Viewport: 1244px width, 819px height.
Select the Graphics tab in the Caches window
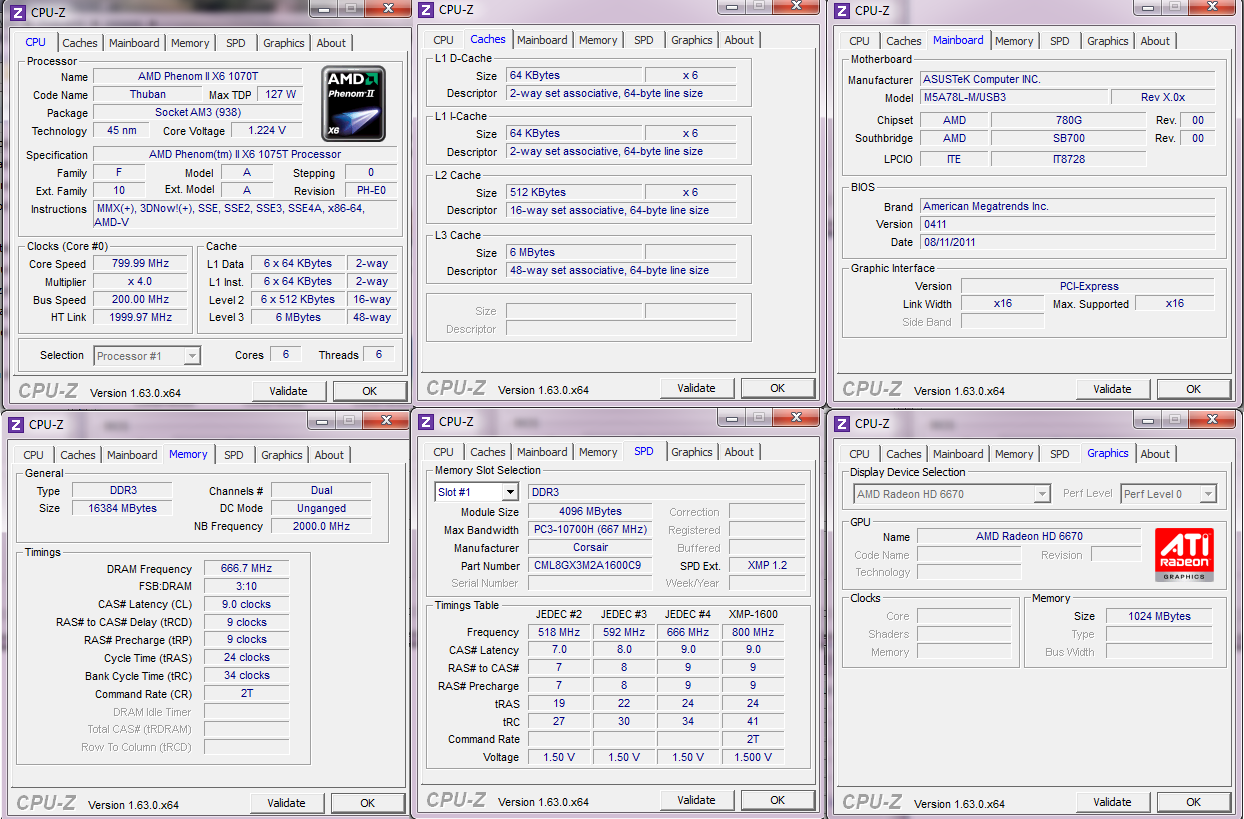click(x=692, y=40)
